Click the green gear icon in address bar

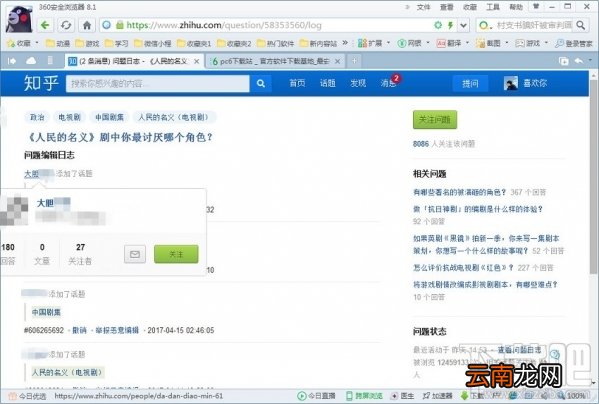click(438, 25)
